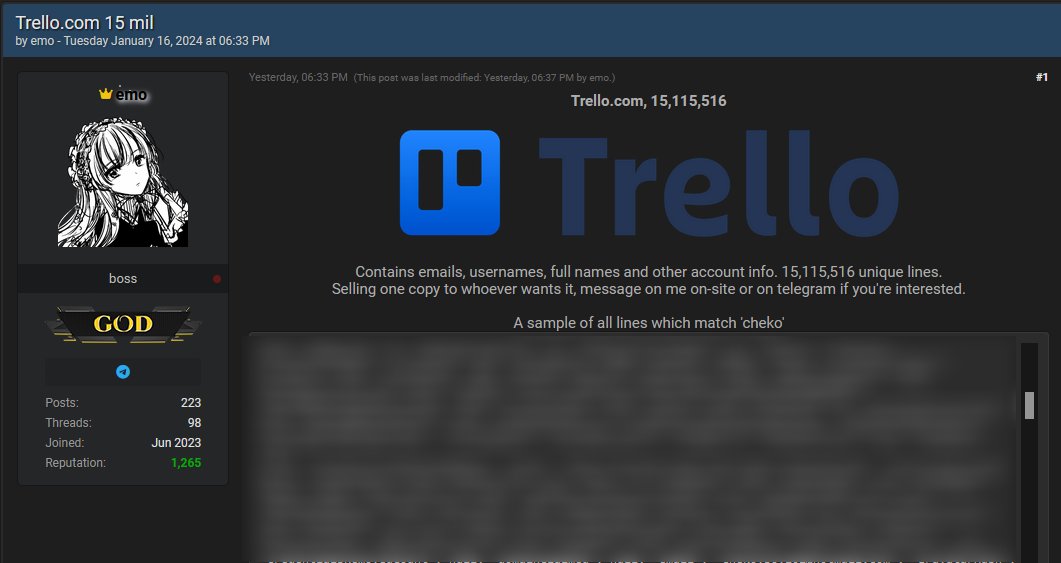Click the blue Trello logo icon
Image resolution: width=1061 pixels, height=563 pixels.
click(x=450, y=183)
